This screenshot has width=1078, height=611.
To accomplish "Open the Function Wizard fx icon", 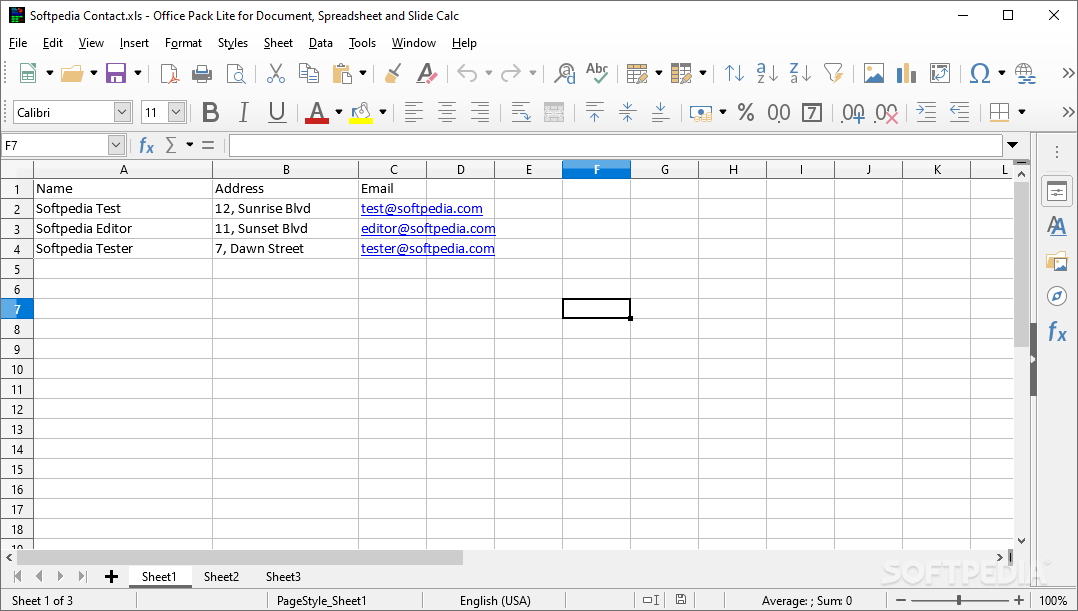I will point(146,146).
